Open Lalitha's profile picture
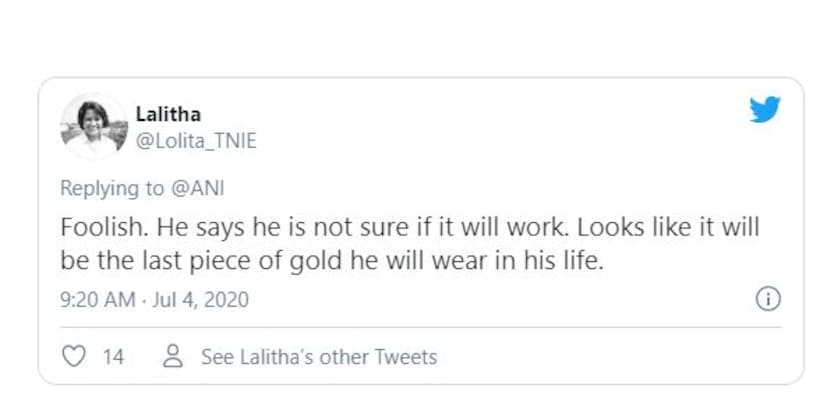Image resolution: width=827 pixels, height=420 pixels. click(92, 127)
